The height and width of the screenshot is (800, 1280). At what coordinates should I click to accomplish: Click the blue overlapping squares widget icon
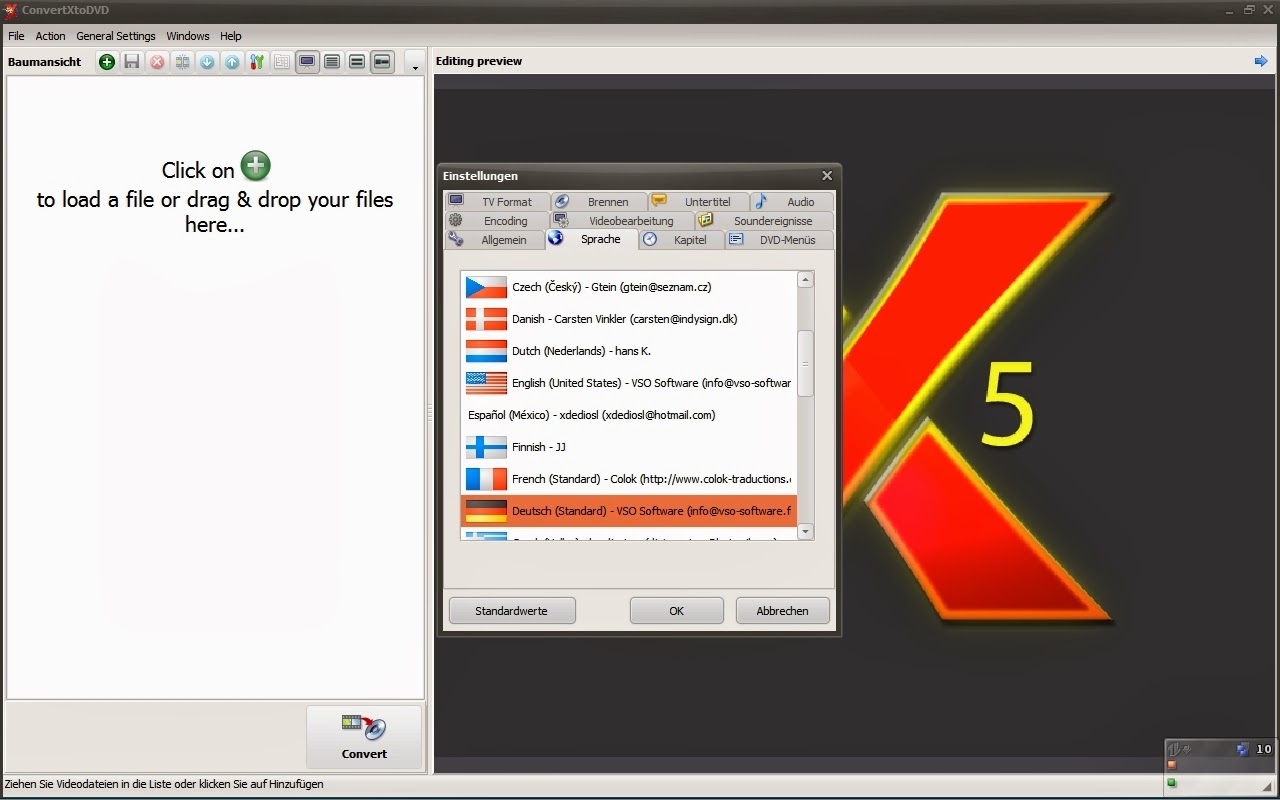(1242, 748)
